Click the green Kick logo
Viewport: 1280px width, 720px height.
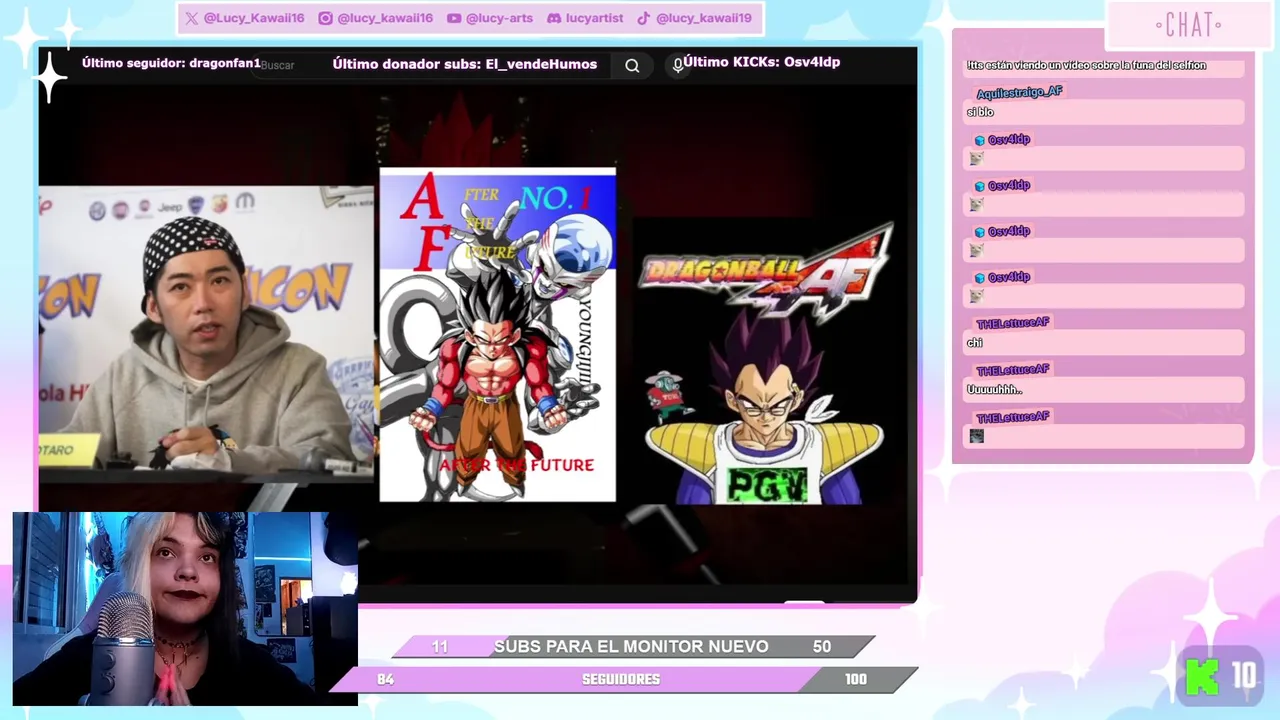1202,677
